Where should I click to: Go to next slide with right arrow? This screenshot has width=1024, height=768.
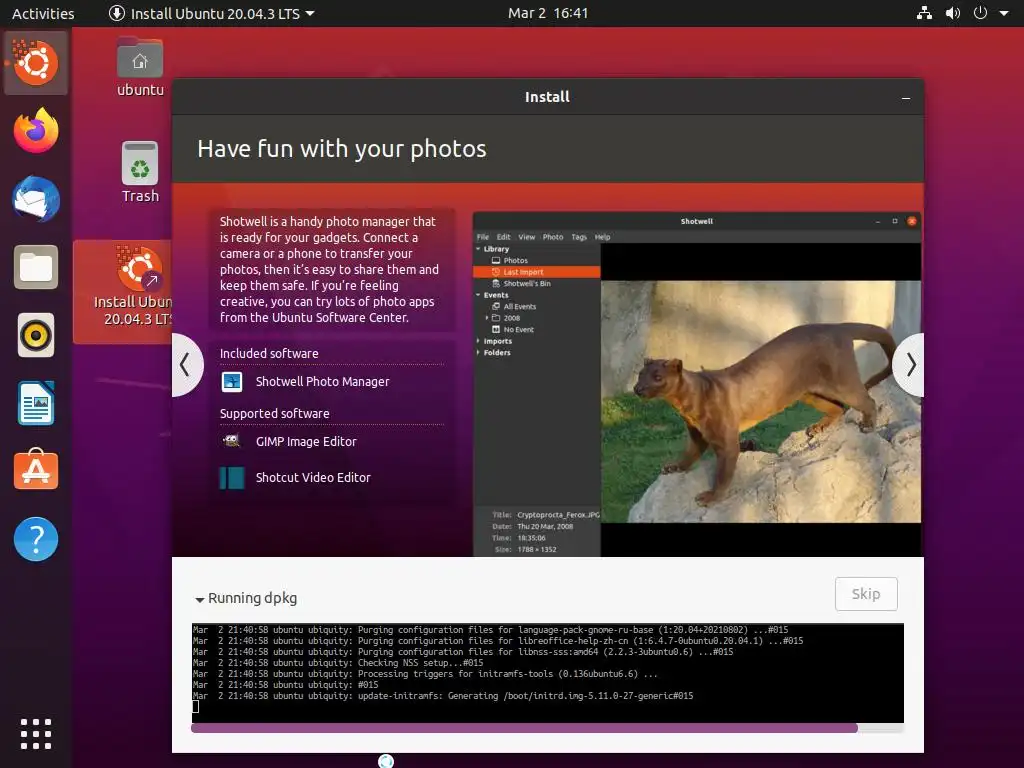pos(909,364)
